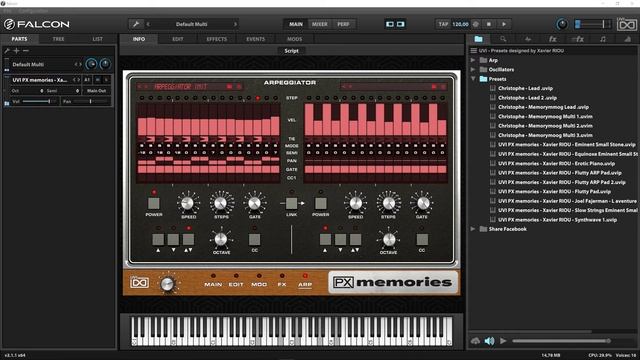Open the search tab in browser panel
Viewport: 640px width, 360px height.
pyautogui.click(x=503, y=39)
